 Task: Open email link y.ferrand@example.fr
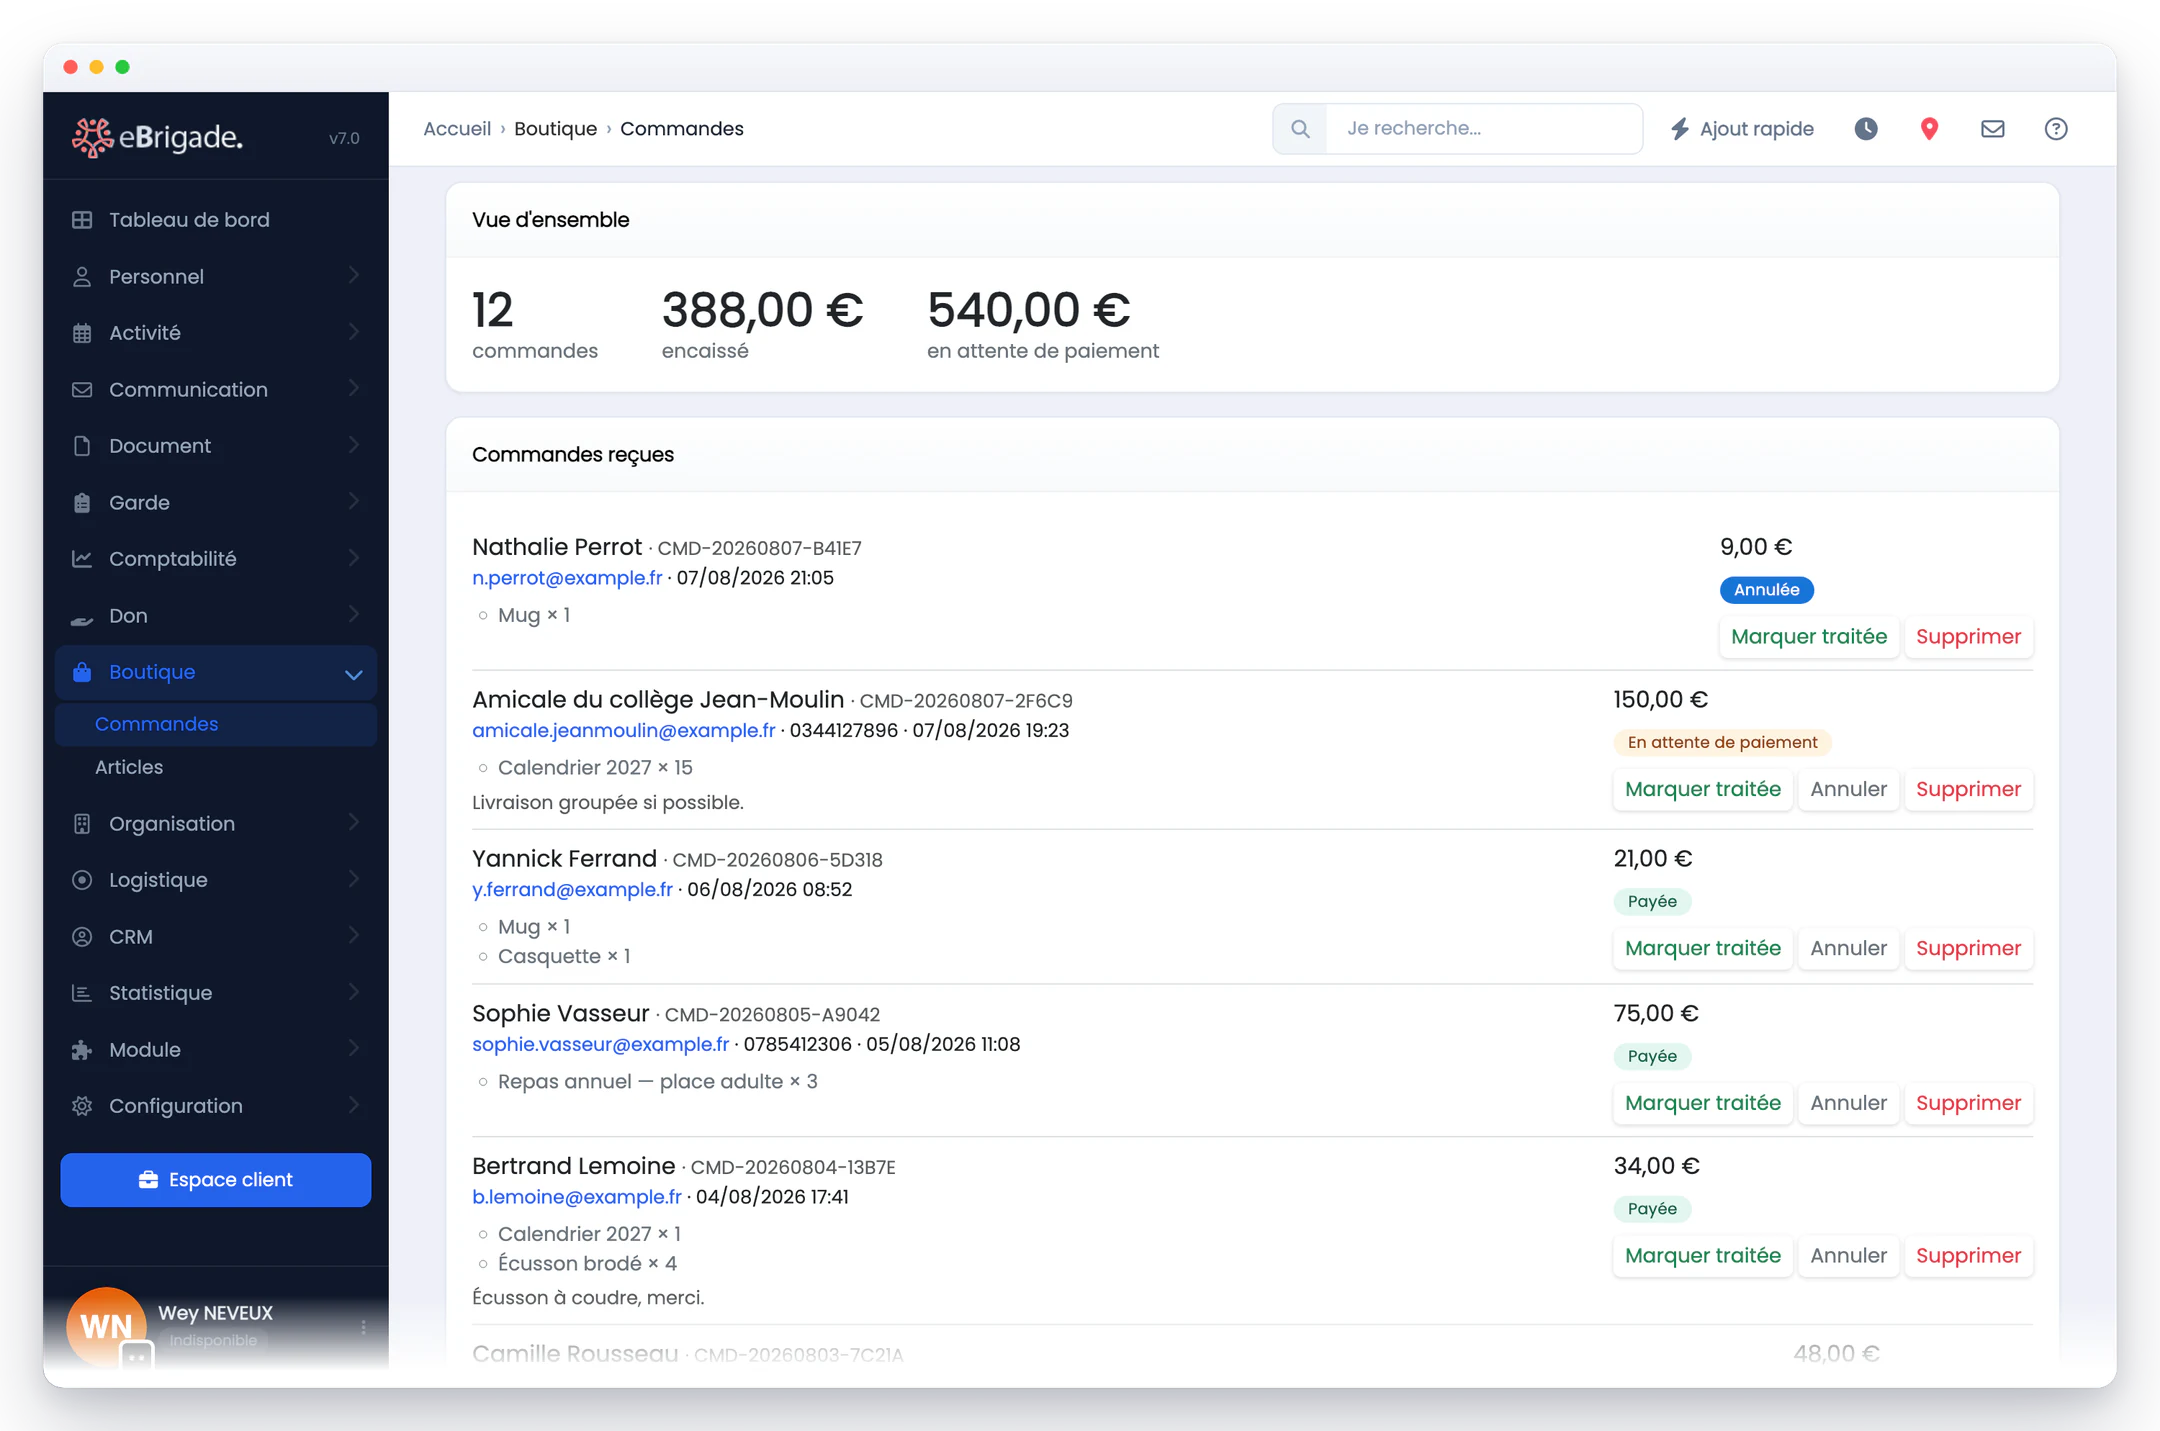572,890
